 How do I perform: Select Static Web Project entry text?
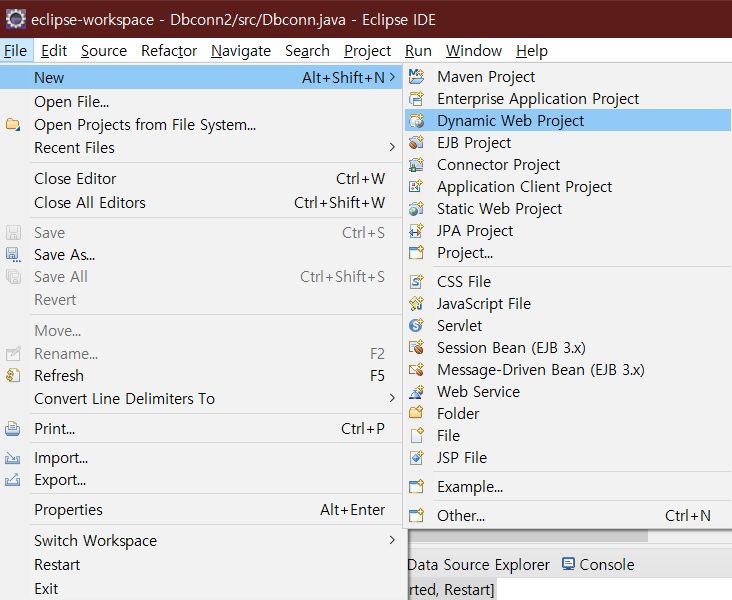tap(500, 208)
